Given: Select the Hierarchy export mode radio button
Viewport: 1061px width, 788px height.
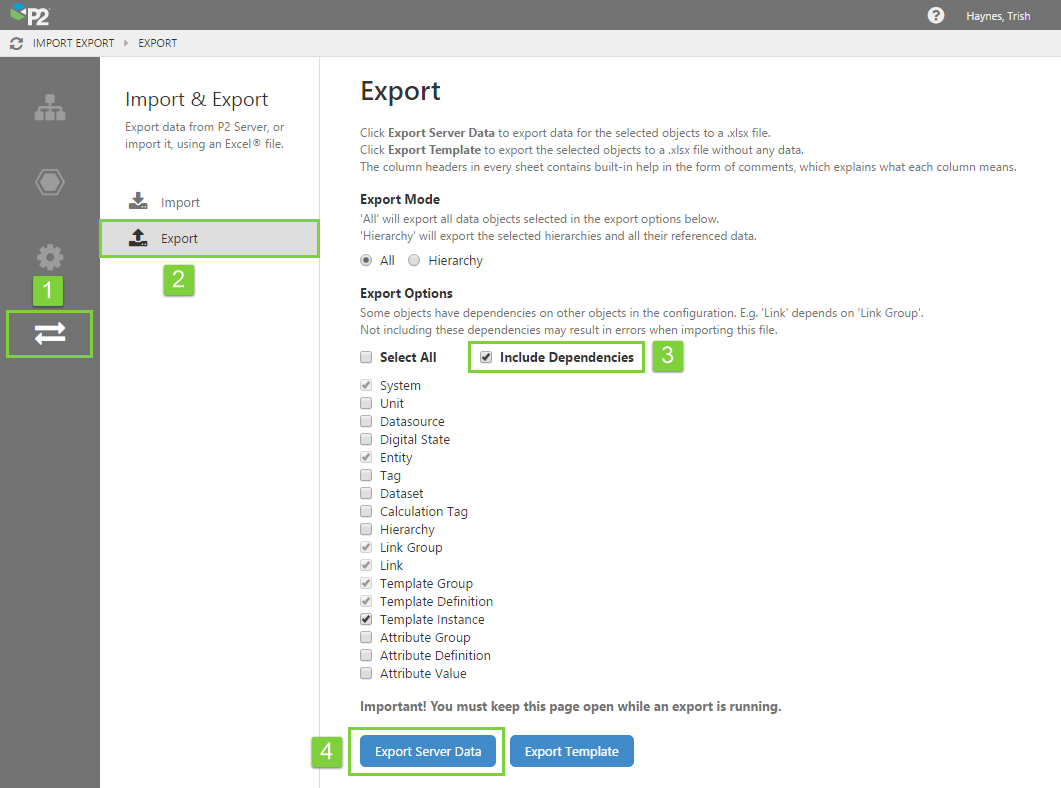Looking at the screenshot, I should (x=414, y=261).
